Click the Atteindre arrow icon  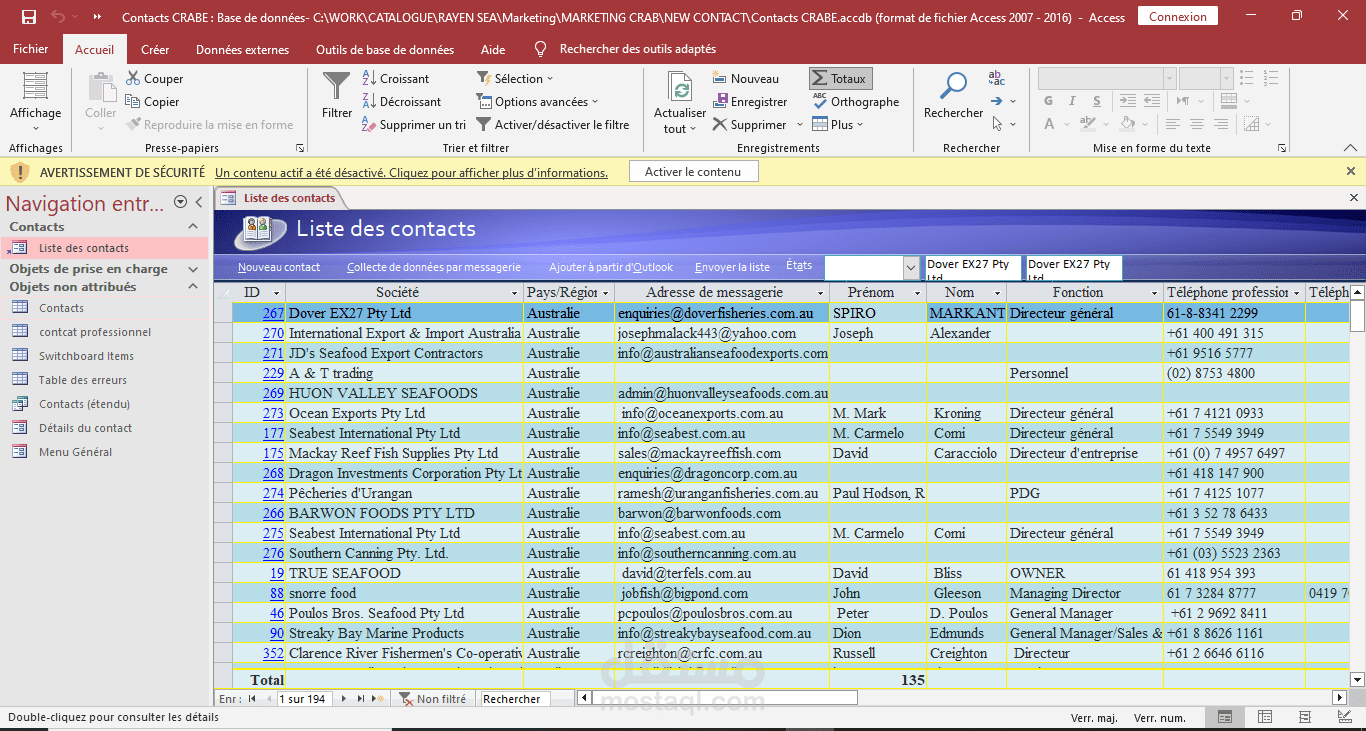point(996,101)
